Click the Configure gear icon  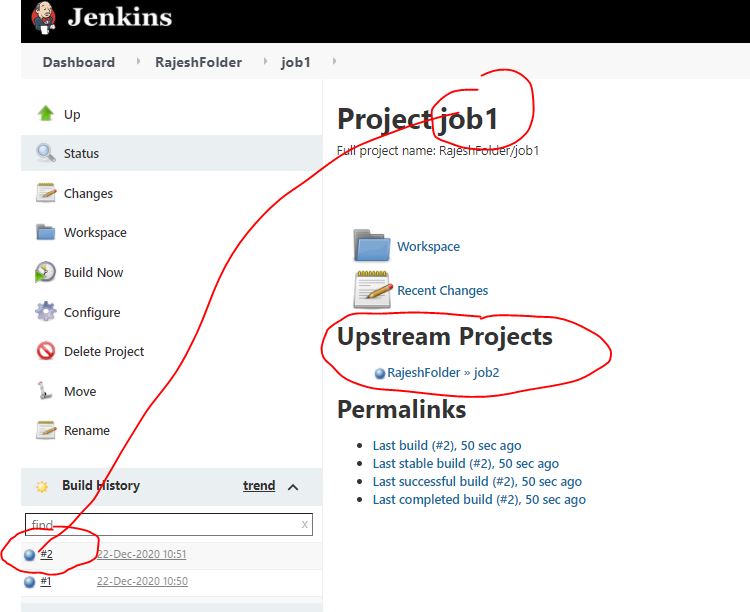click(x=46, y=312)
